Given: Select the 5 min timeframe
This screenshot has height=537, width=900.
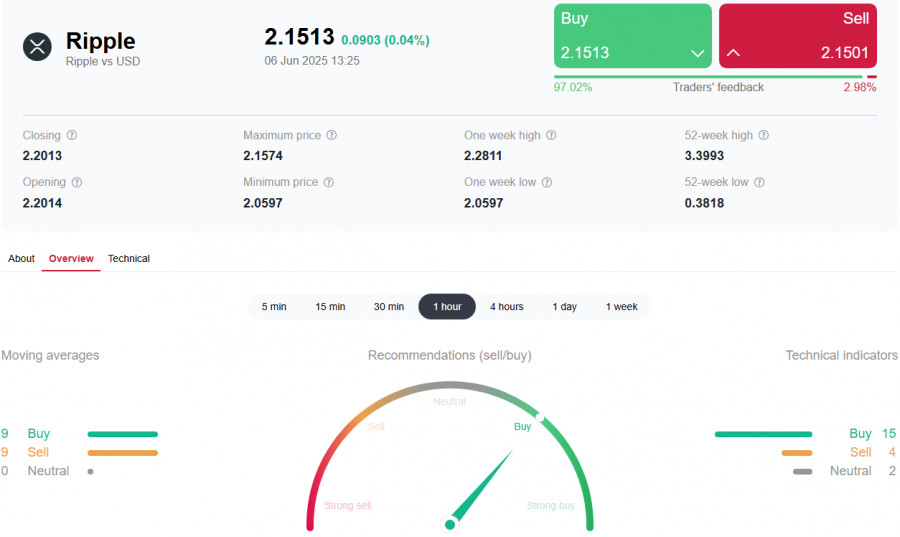Looking at the screenshot, I should pyautogui.click(x=274, y=307).
